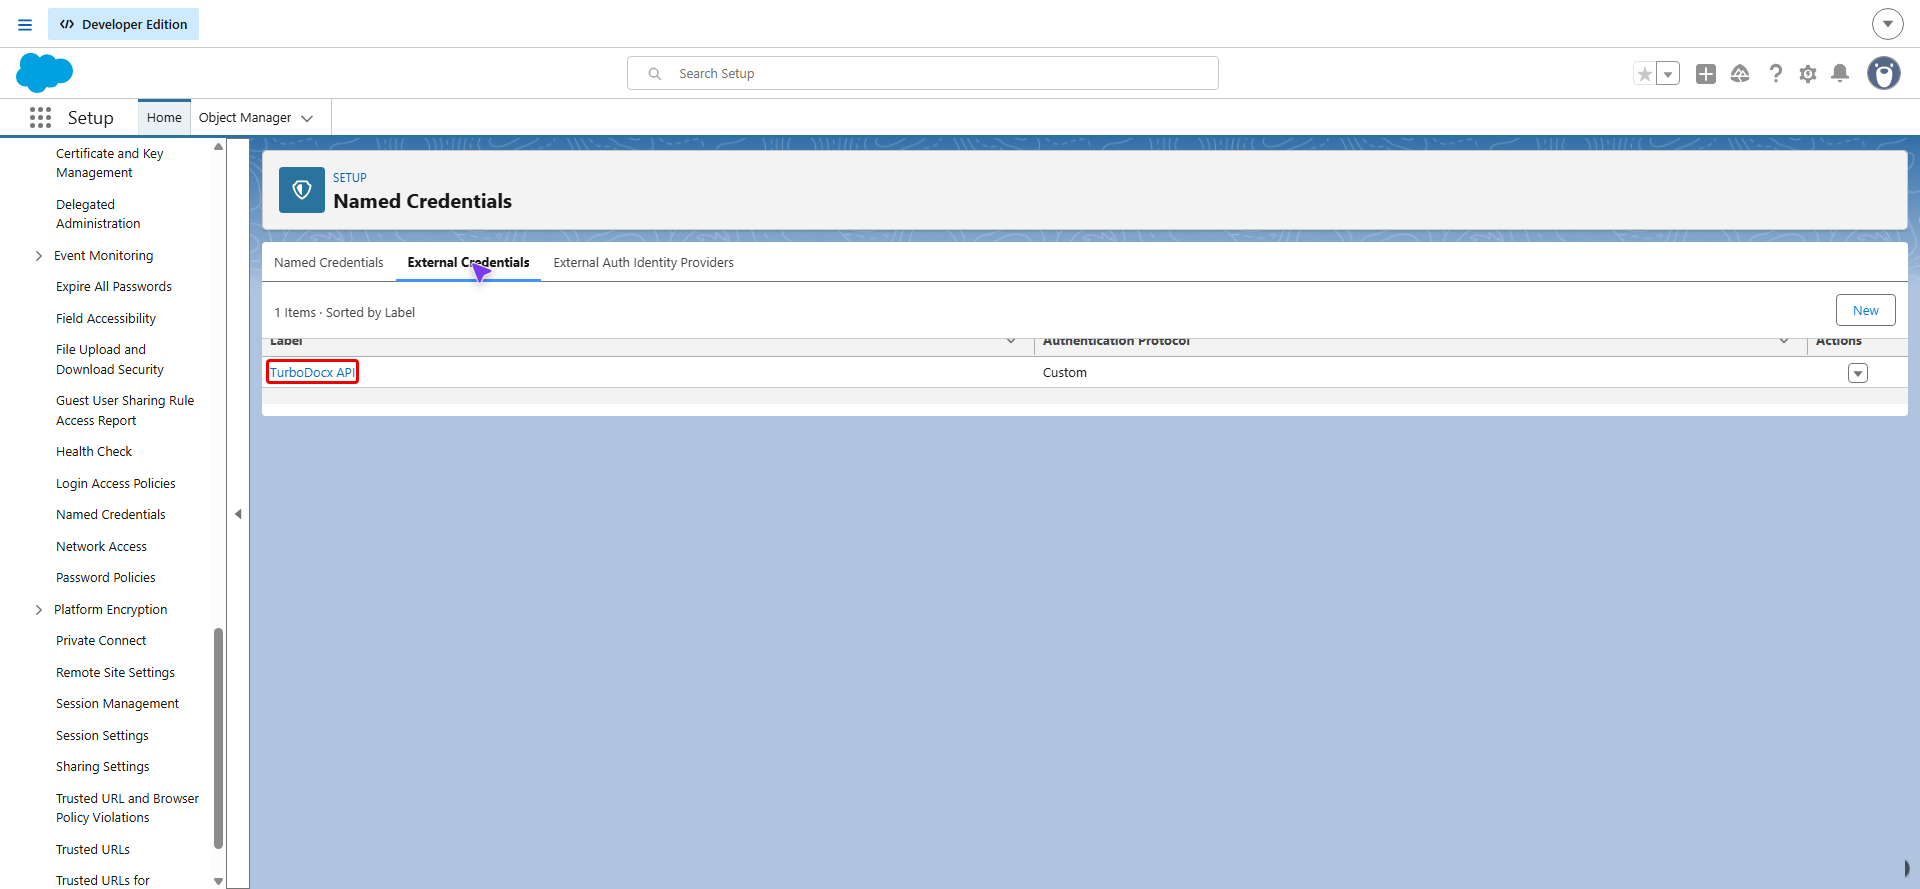The image size is (1920, 889).
Task: Click the sidebar scroll up arrow
Action: [x=218, y=147]
